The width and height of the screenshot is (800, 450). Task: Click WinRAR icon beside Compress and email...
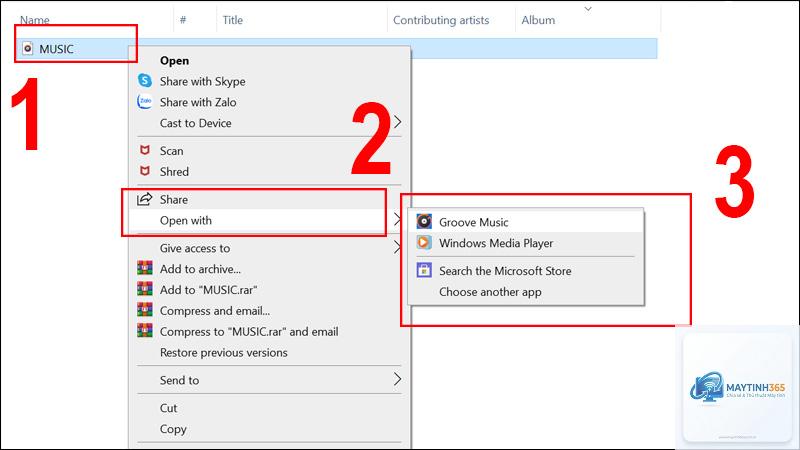coord(145,310)
